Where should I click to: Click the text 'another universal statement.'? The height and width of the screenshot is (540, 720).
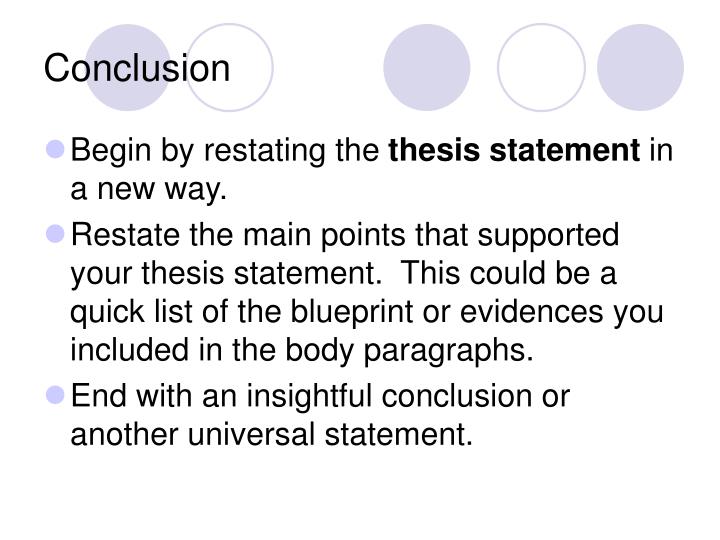click(x=271, y=434)
